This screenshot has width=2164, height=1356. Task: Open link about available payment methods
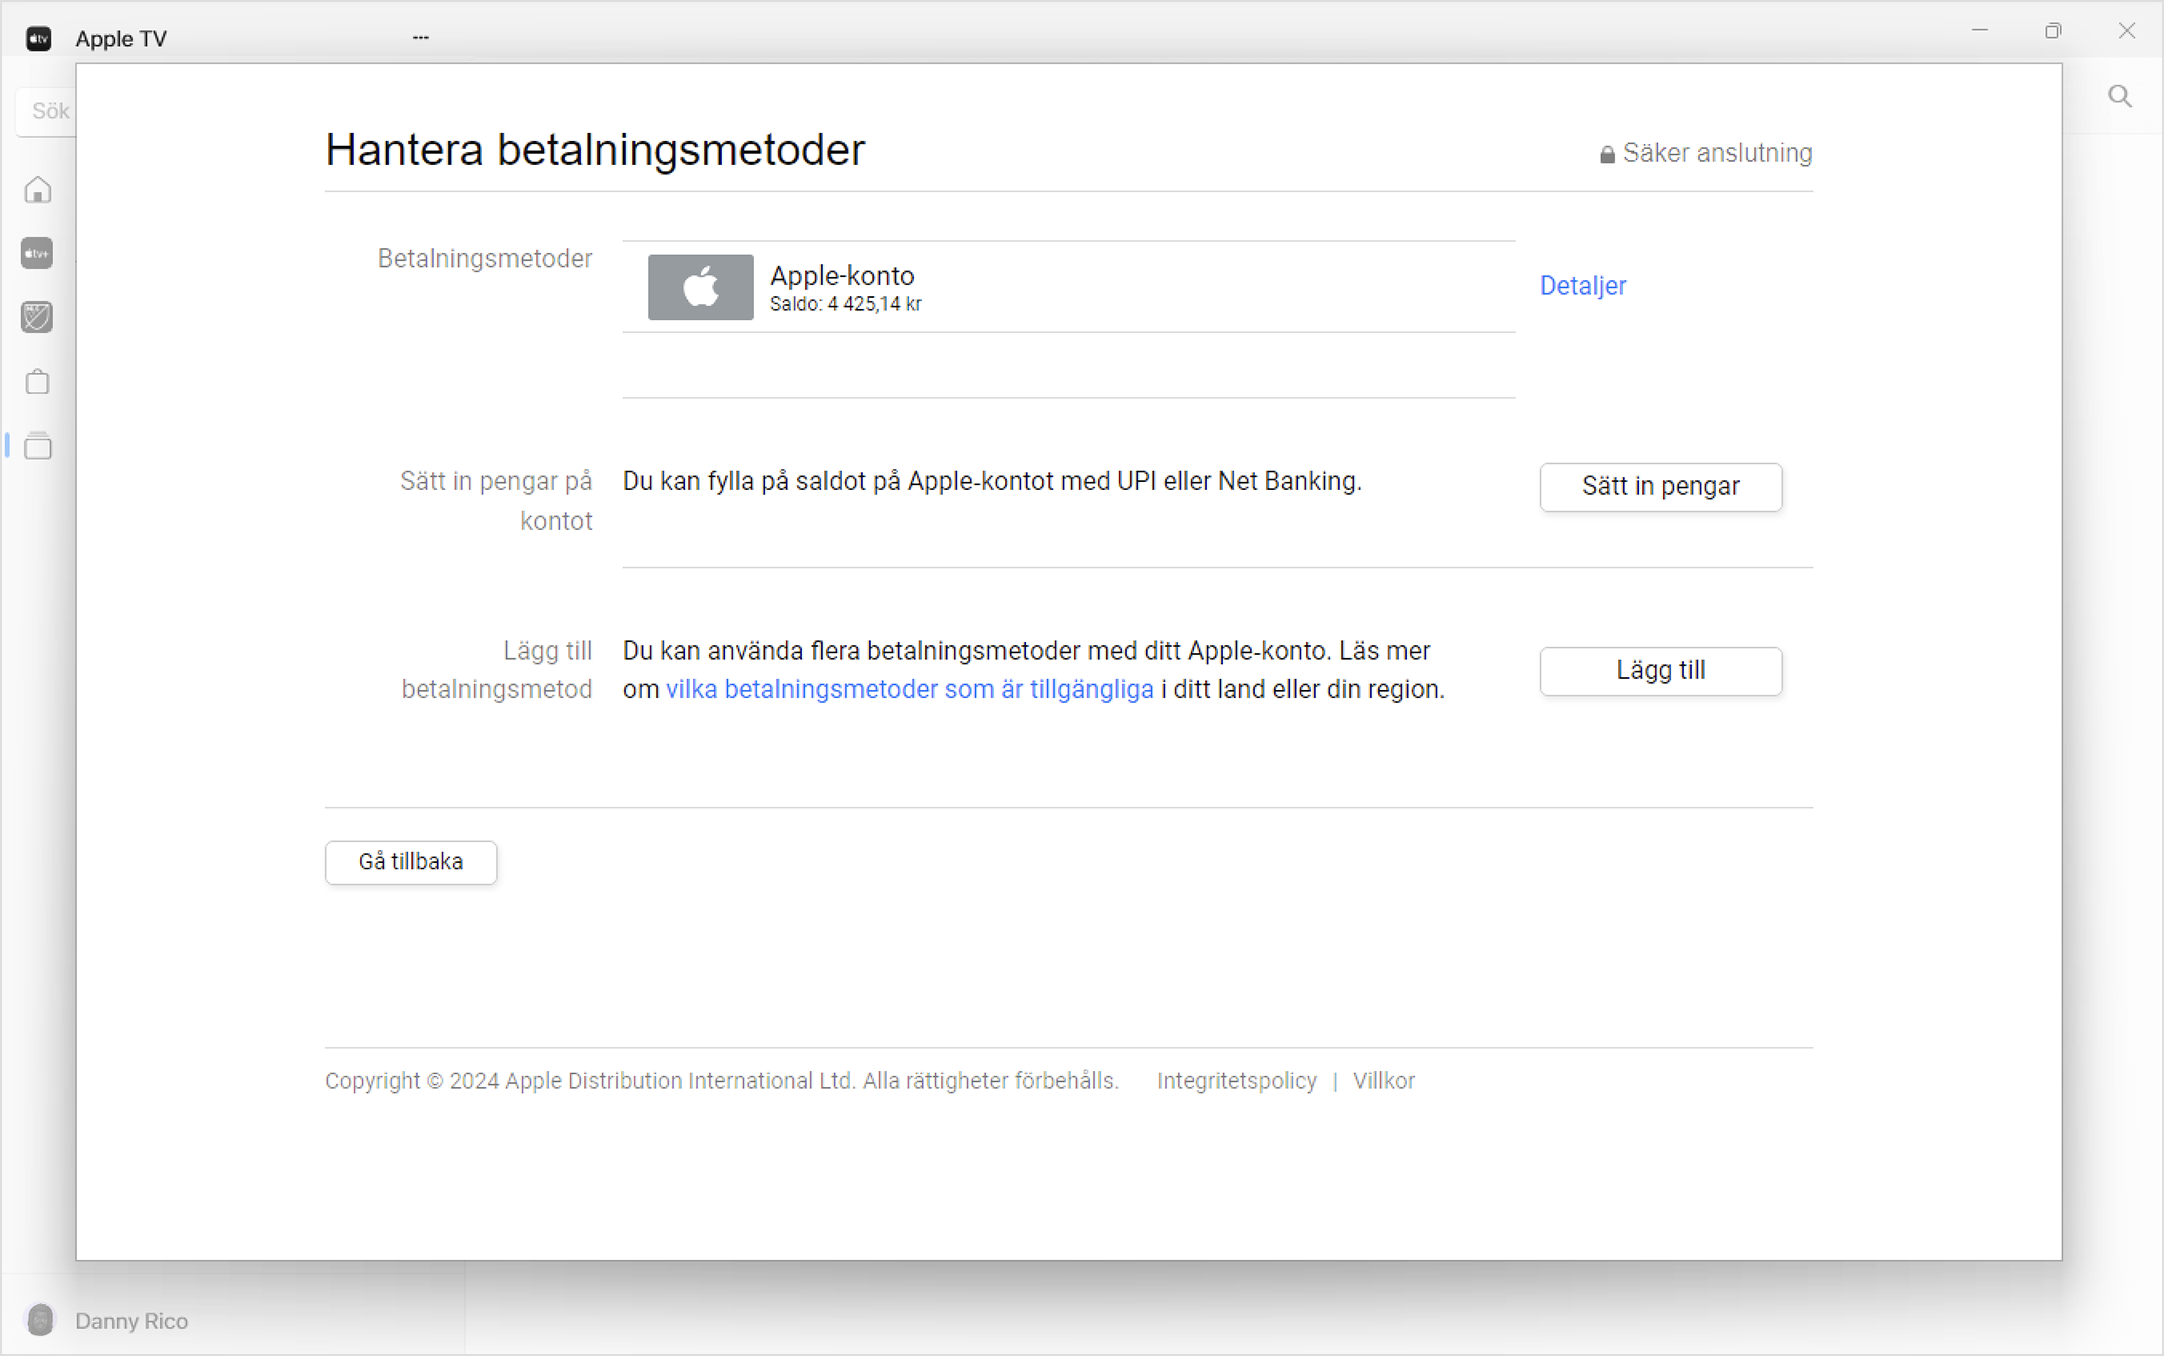[909, 689]
